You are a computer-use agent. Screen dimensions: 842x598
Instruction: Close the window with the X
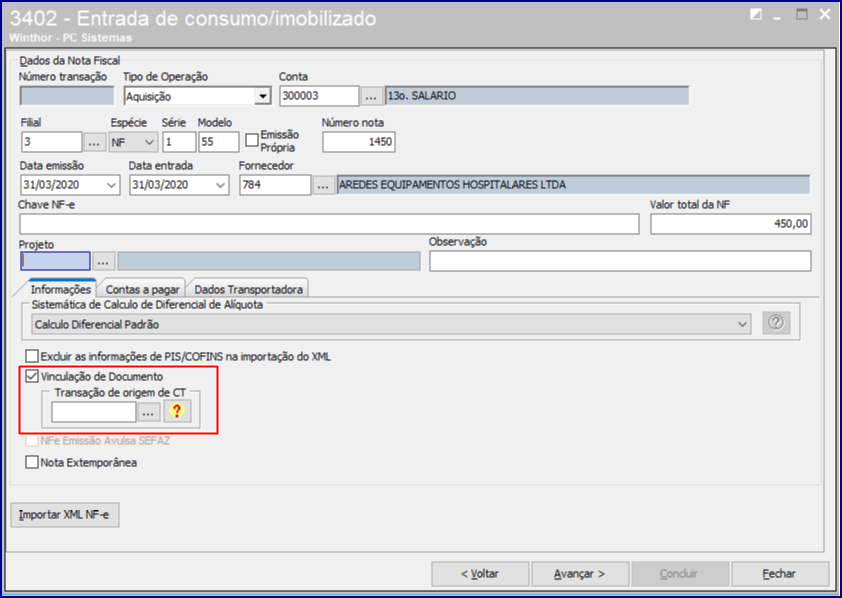point(824,14)
